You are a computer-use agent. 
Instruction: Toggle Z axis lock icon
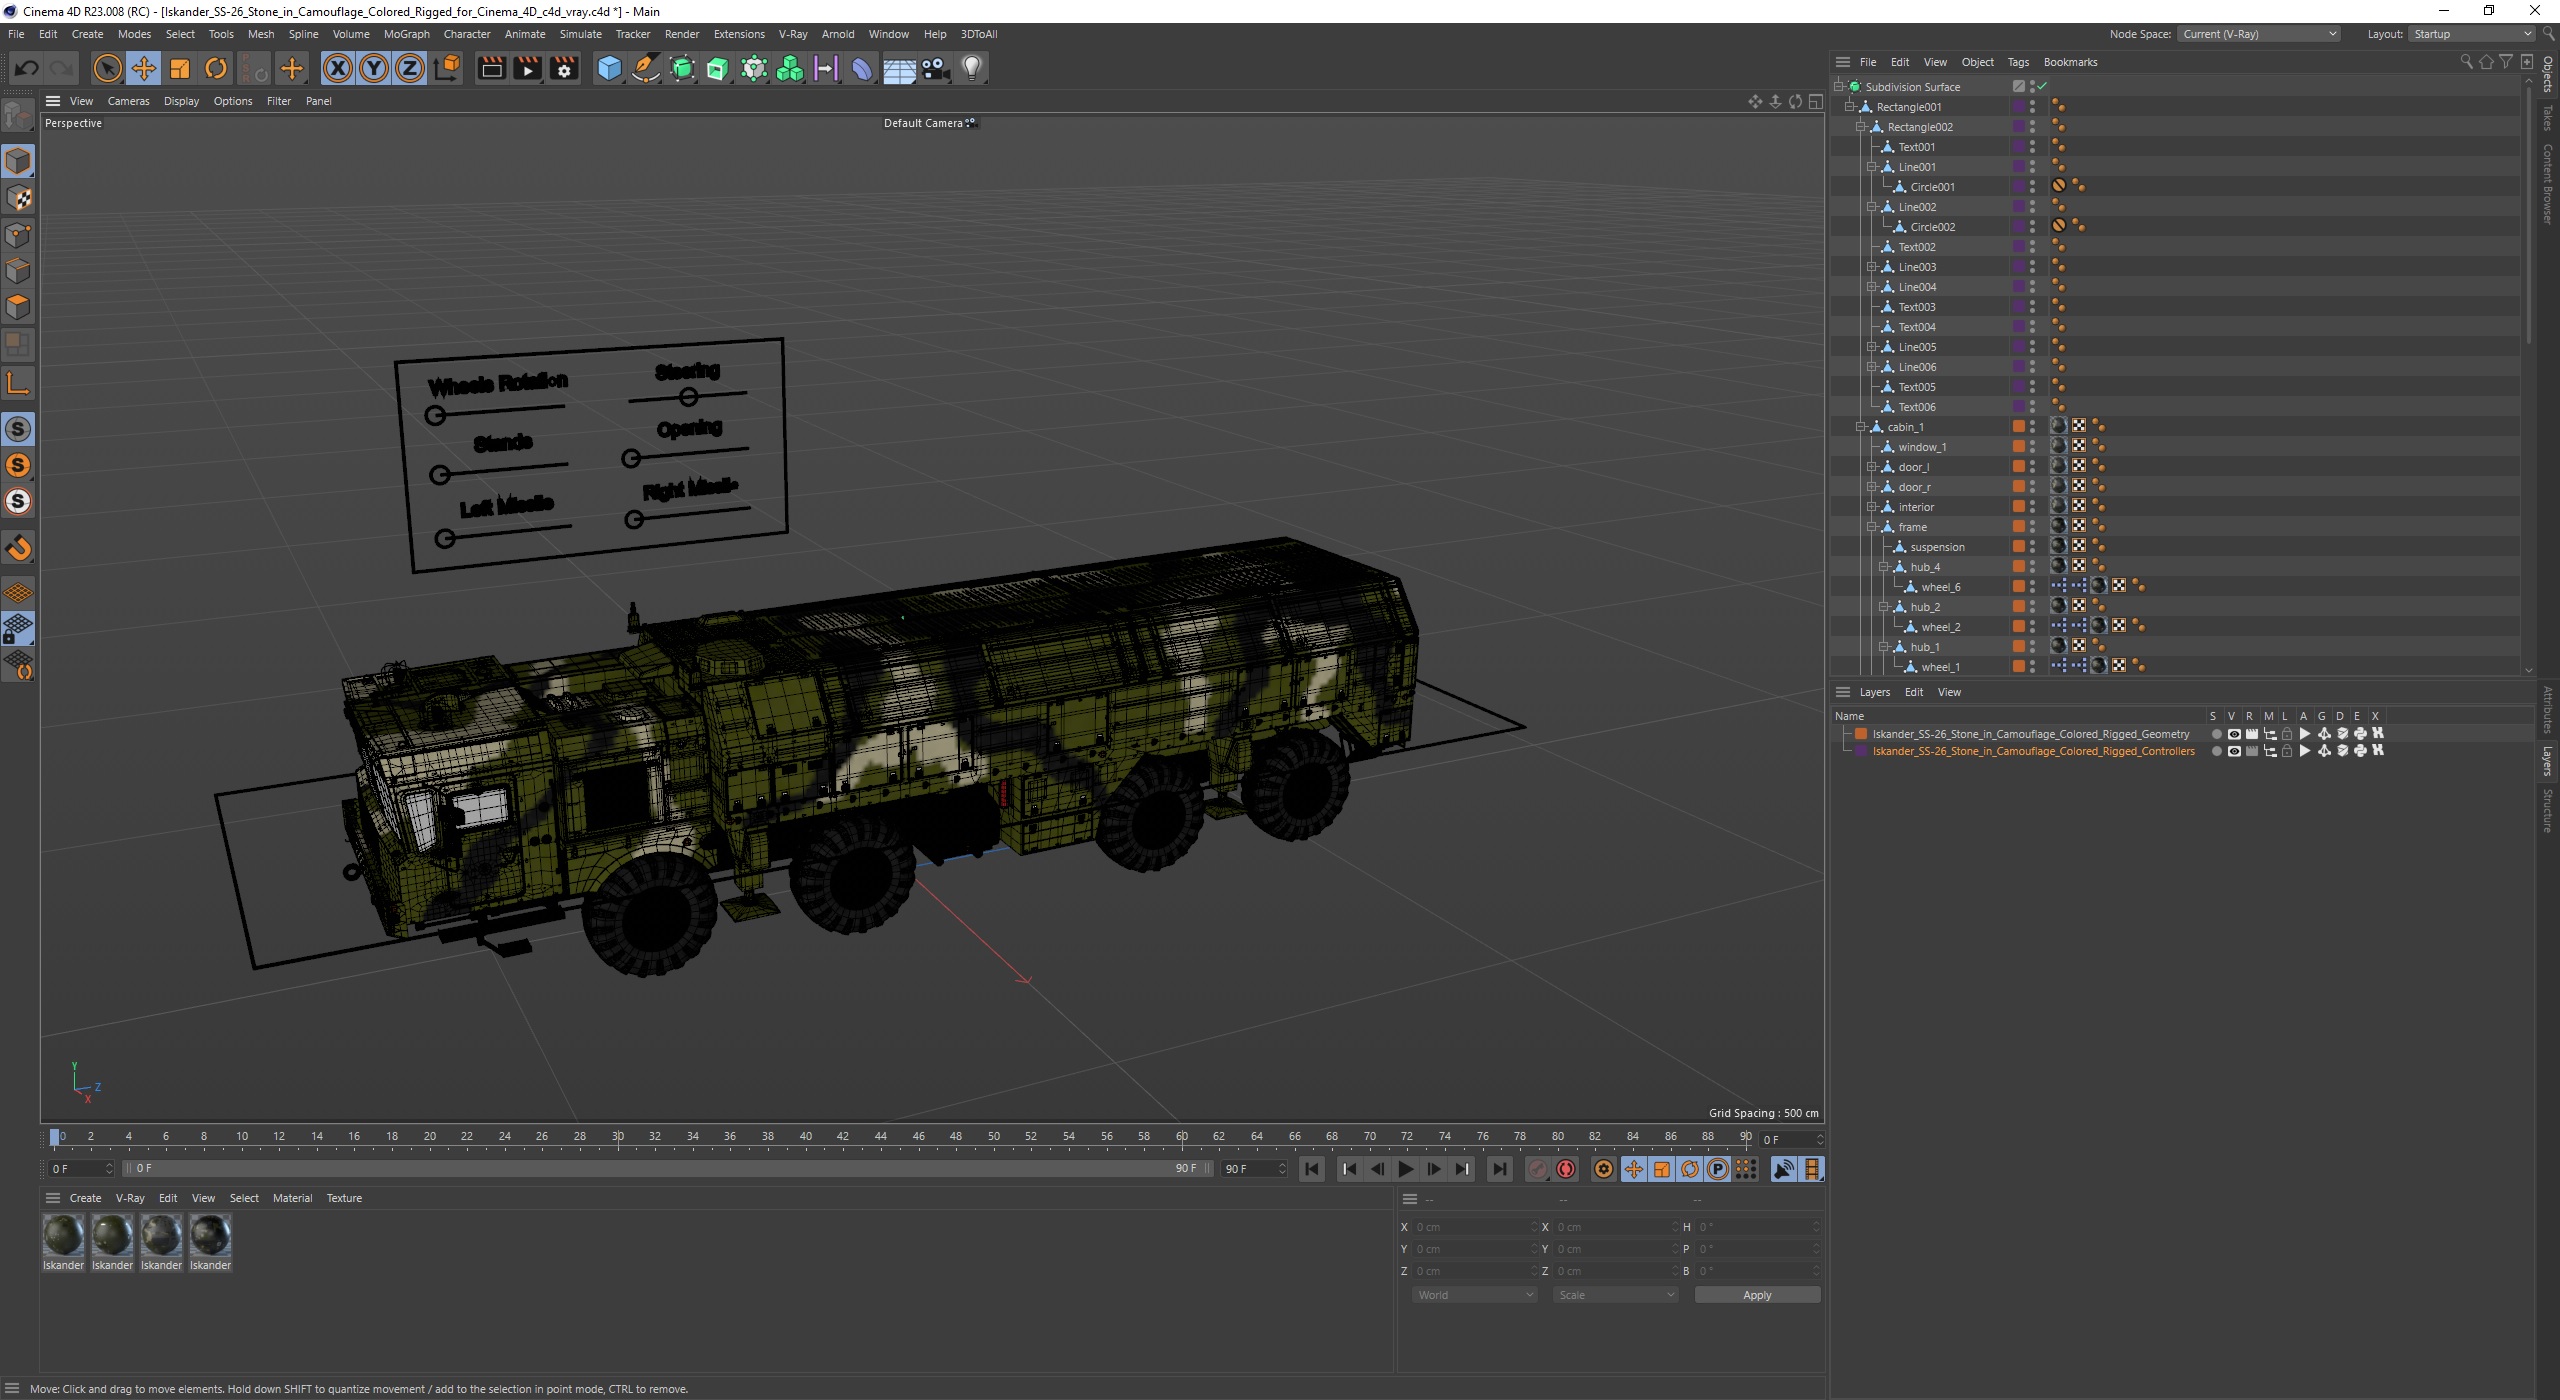coord(410,68)
